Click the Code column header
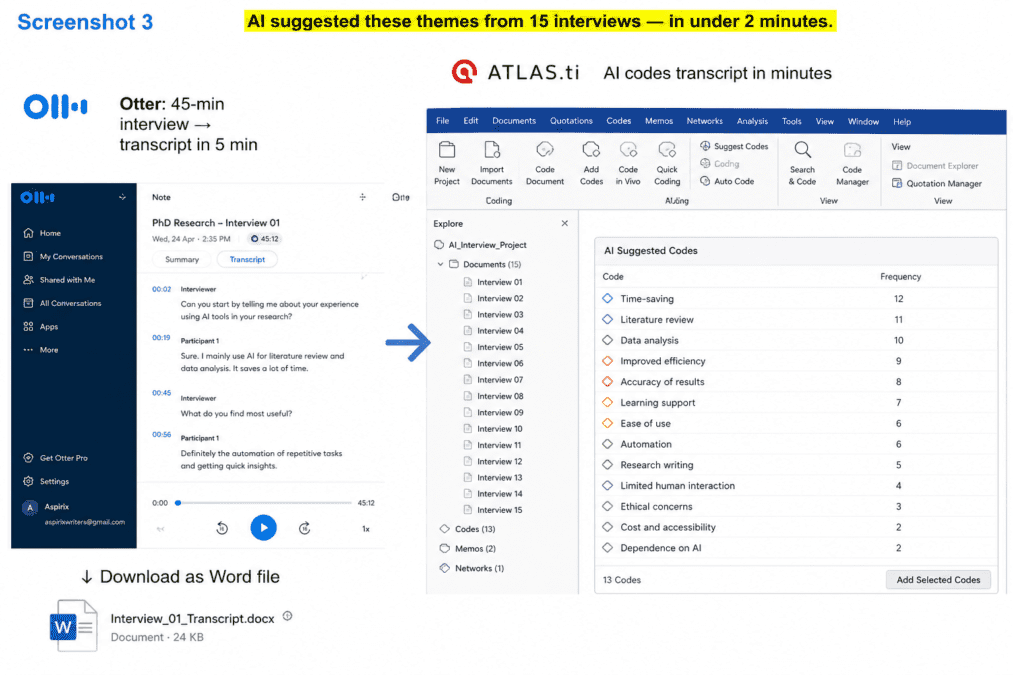 coord(612,276)
